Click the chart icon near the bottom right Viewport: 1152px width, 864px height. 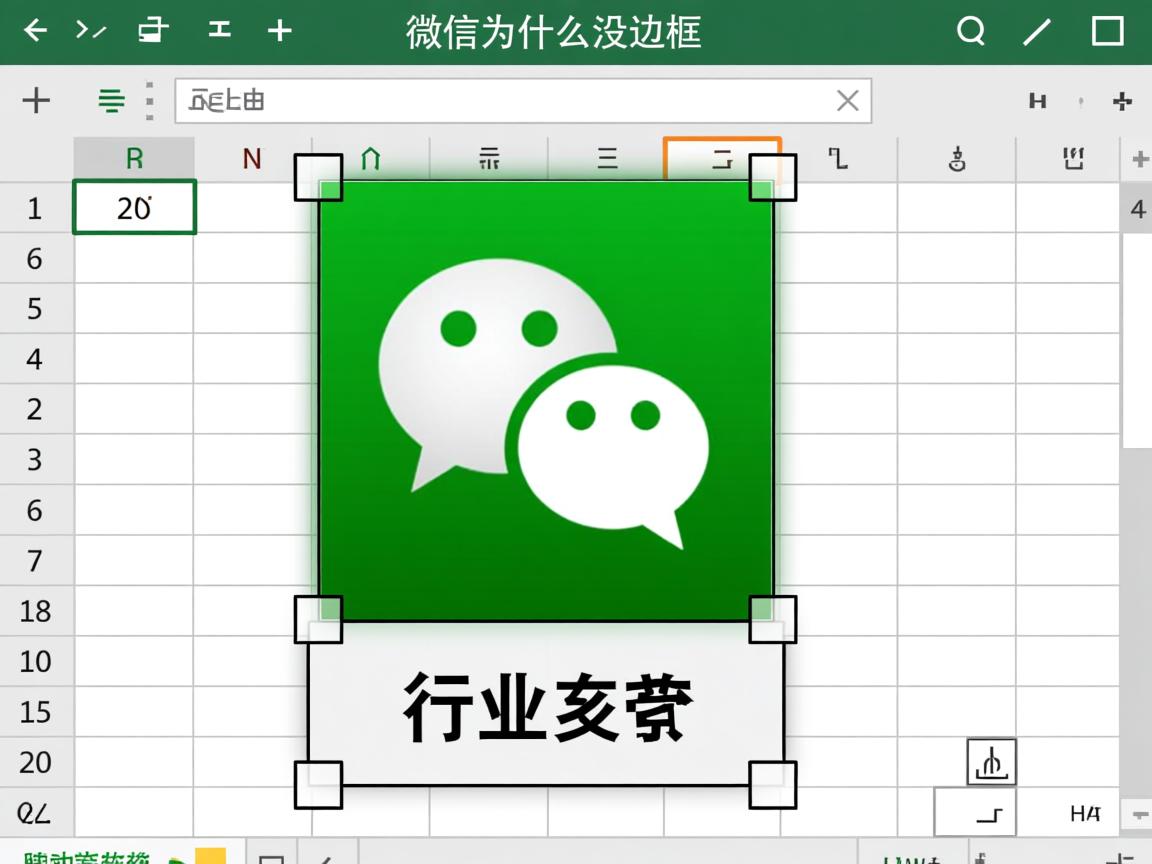pos(993,761)
